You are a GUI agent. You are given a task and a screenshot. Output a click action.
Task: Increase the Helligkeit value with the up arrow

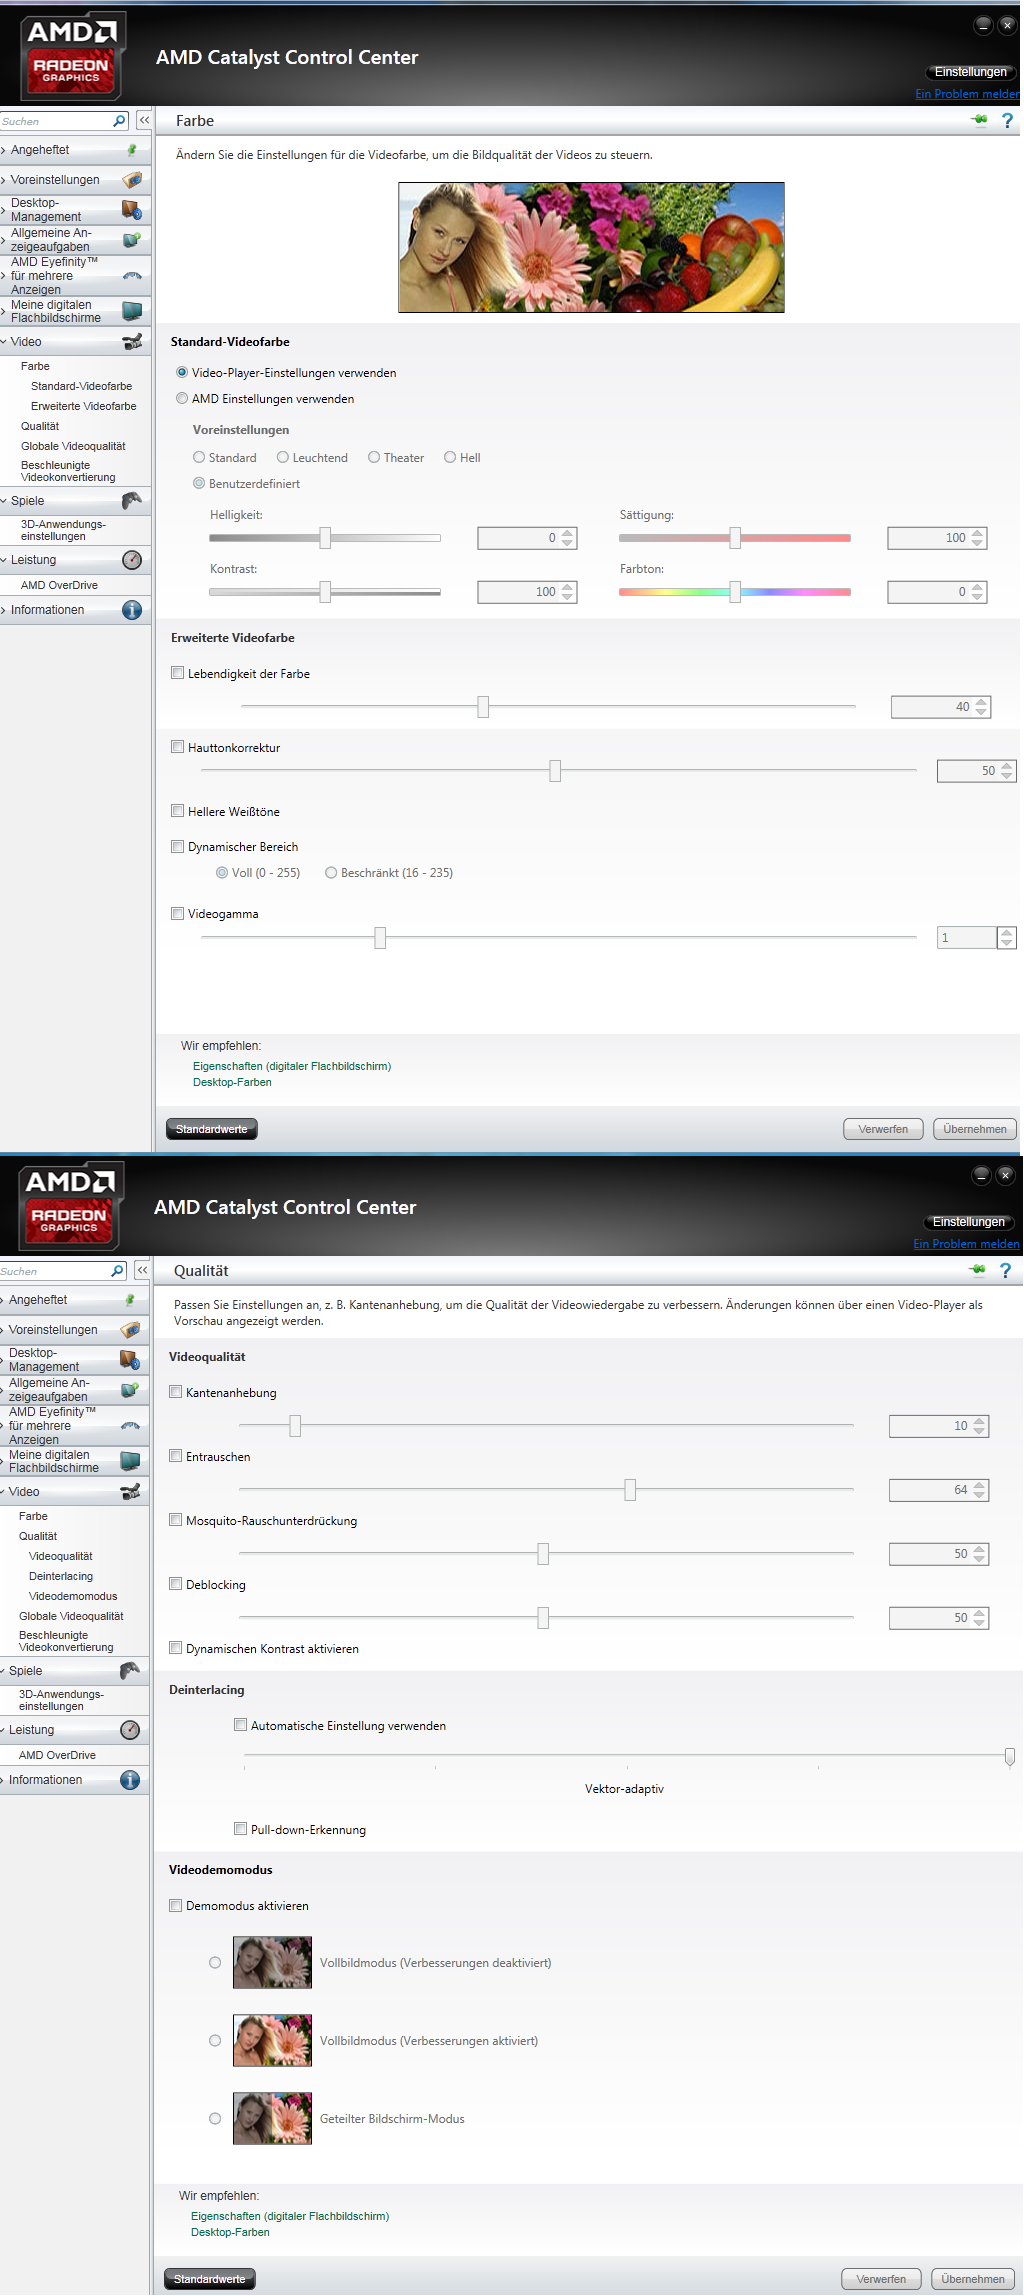[568, 533]
